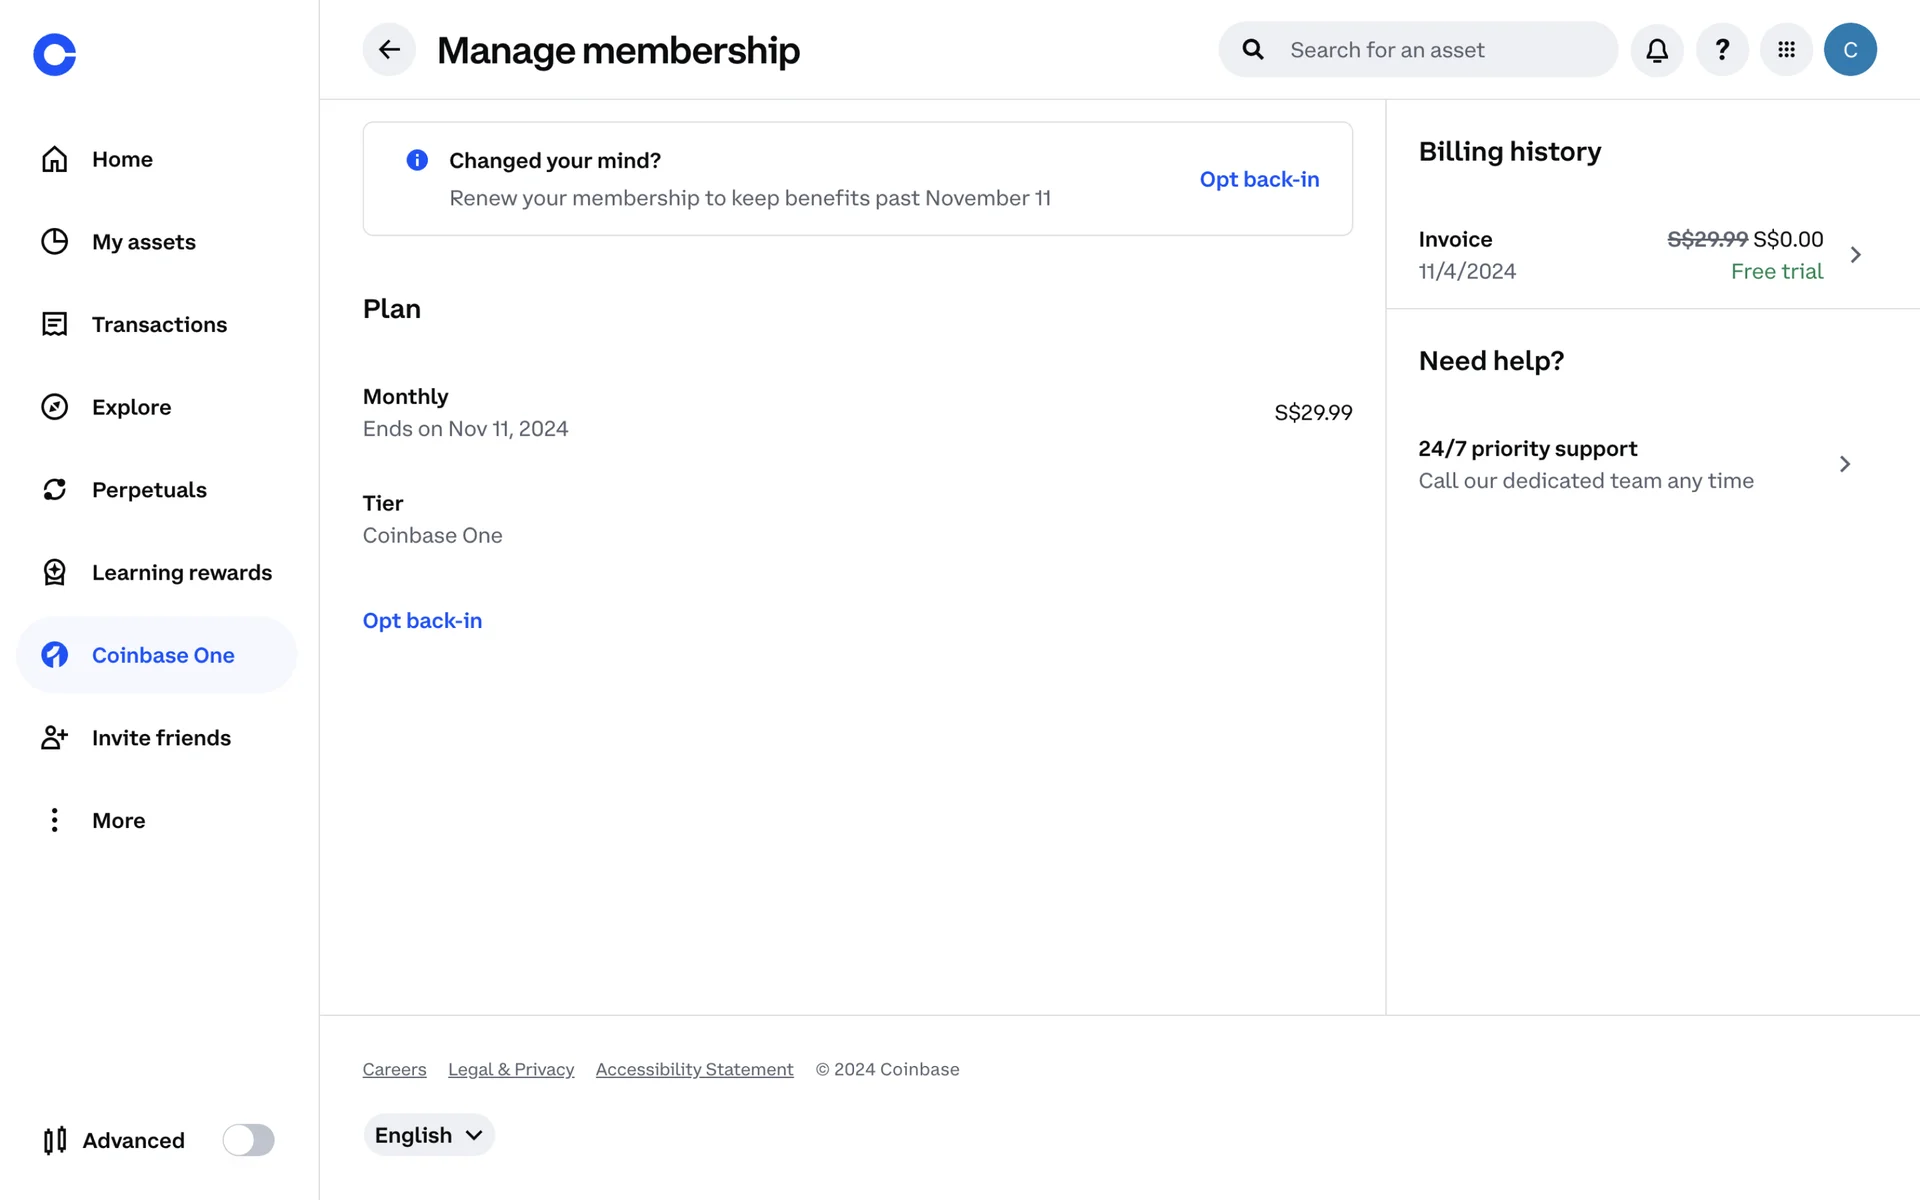Open the notifications bell
Viewport: 1920px width, 1200px height.
(1657, 49)
